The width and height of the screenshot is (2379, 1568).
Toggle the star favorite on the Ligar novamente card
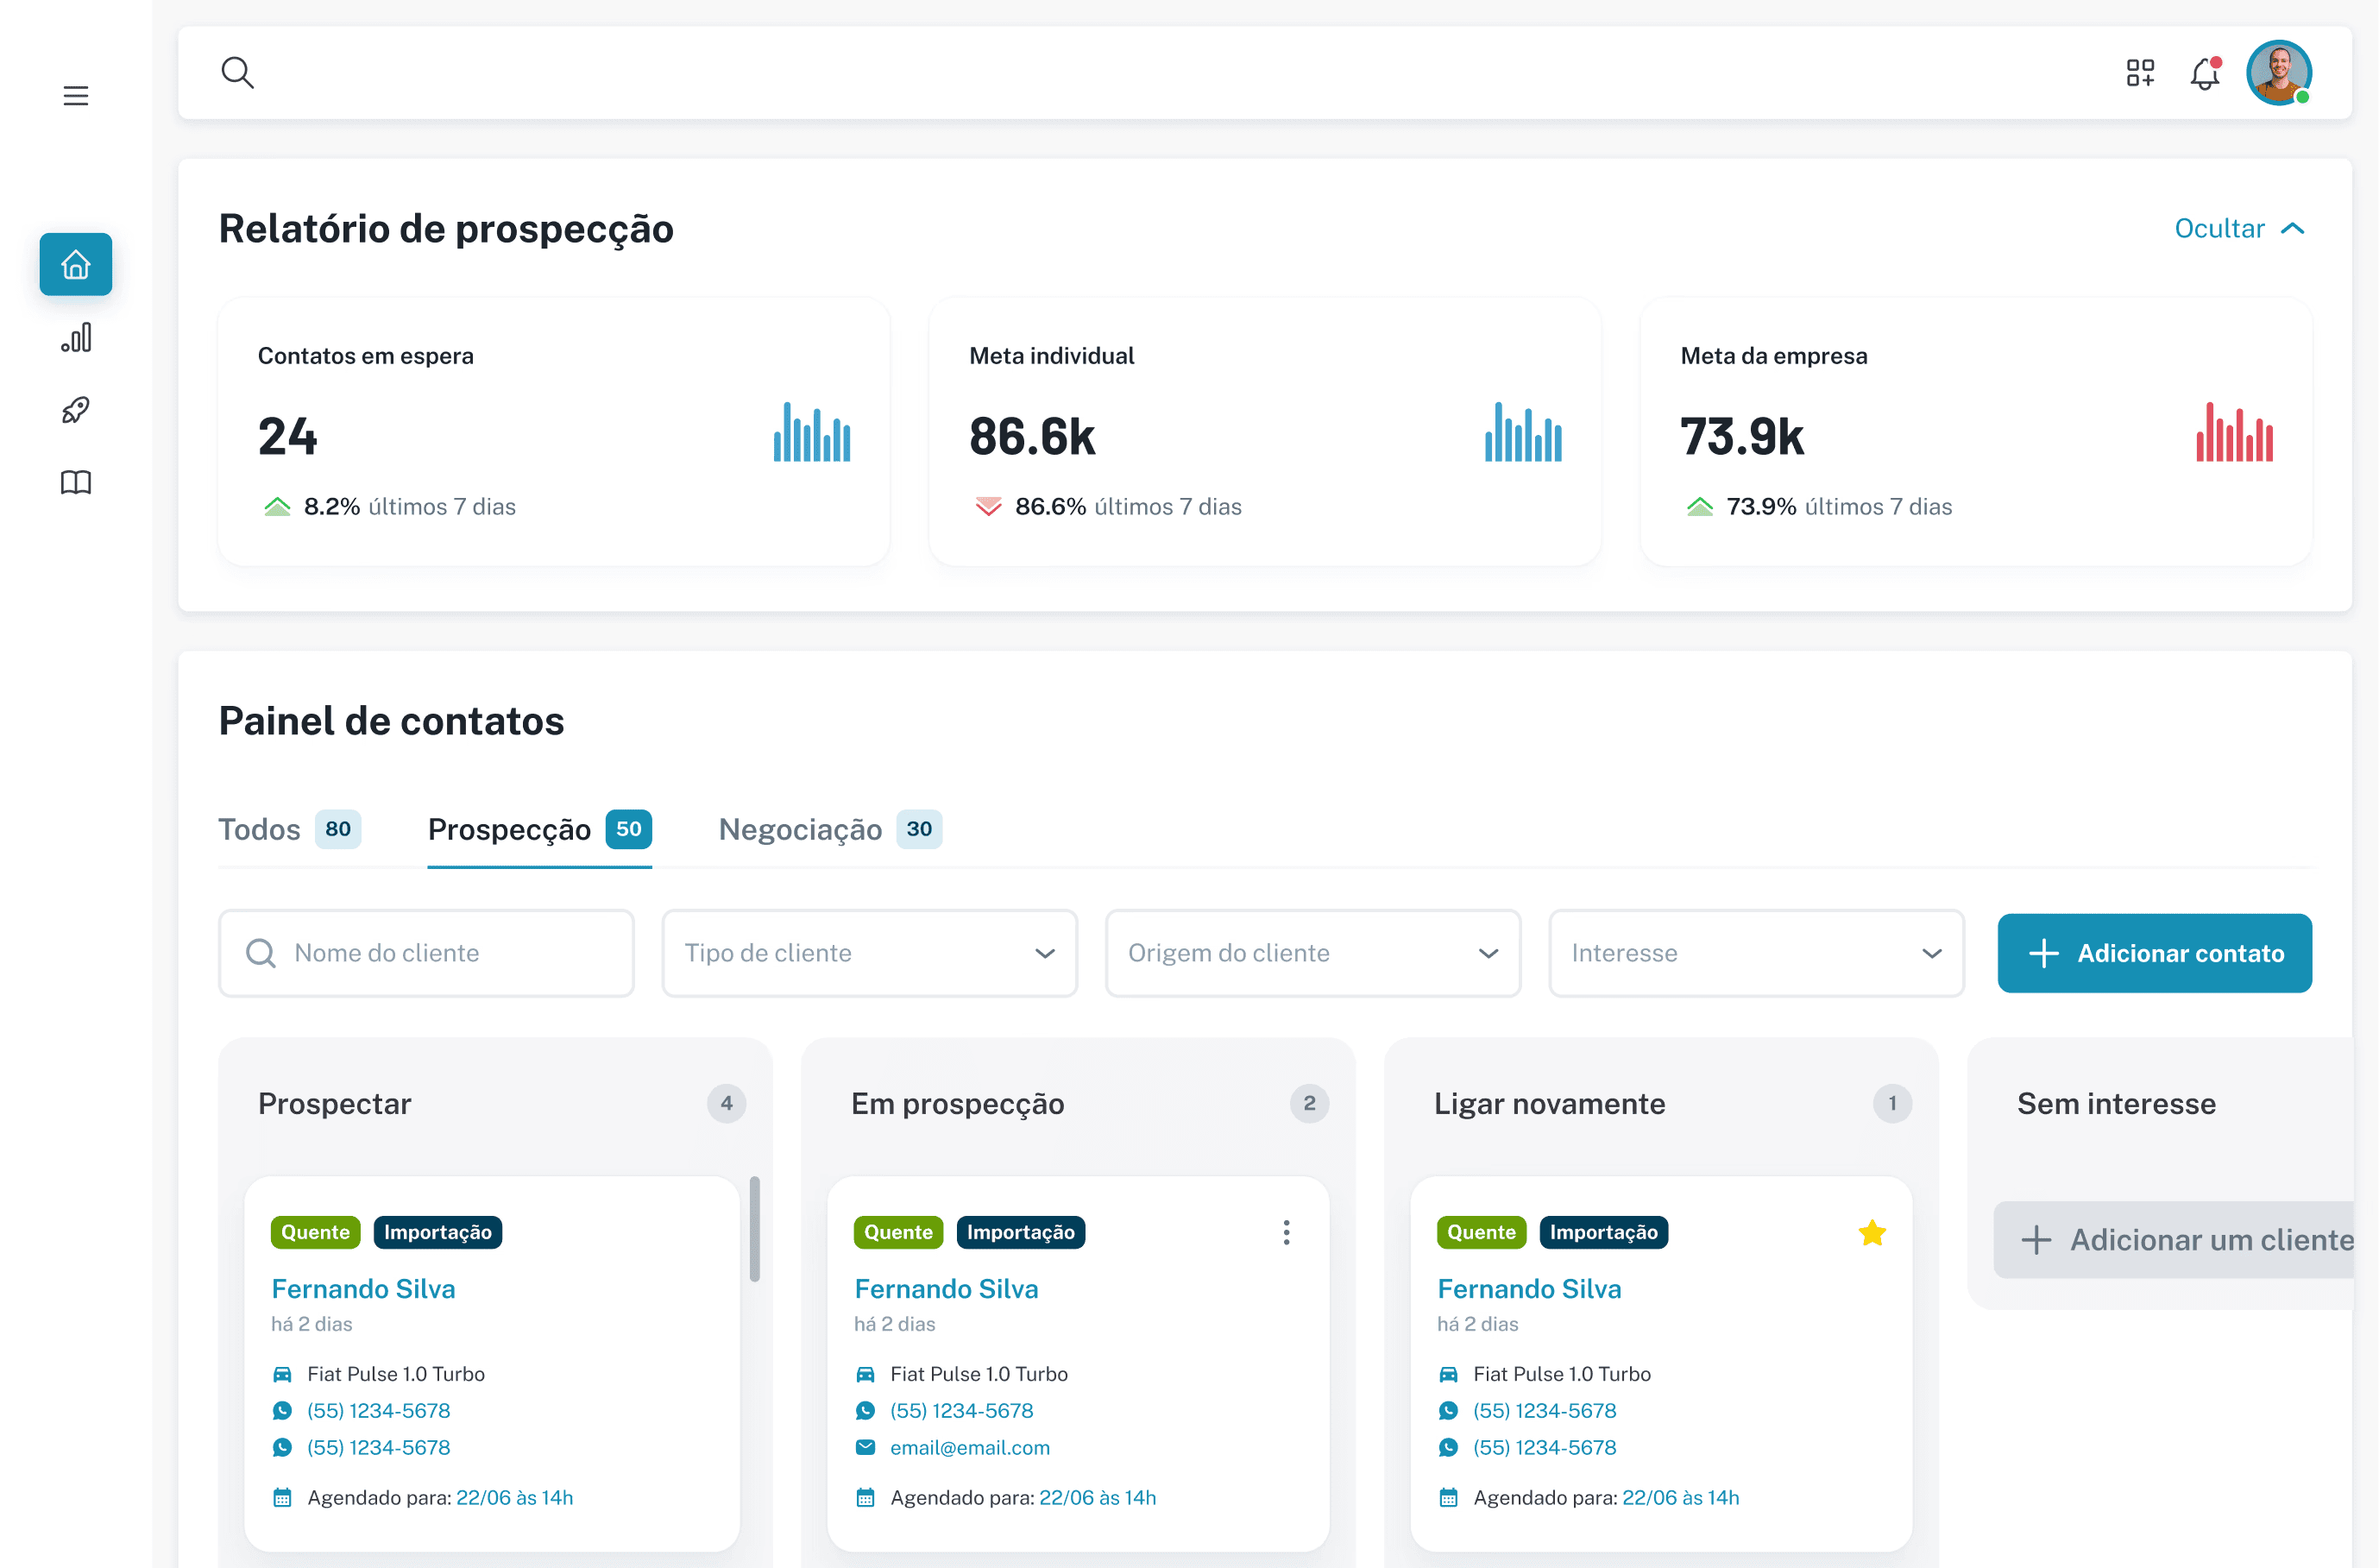[x=1872, y=1232]
